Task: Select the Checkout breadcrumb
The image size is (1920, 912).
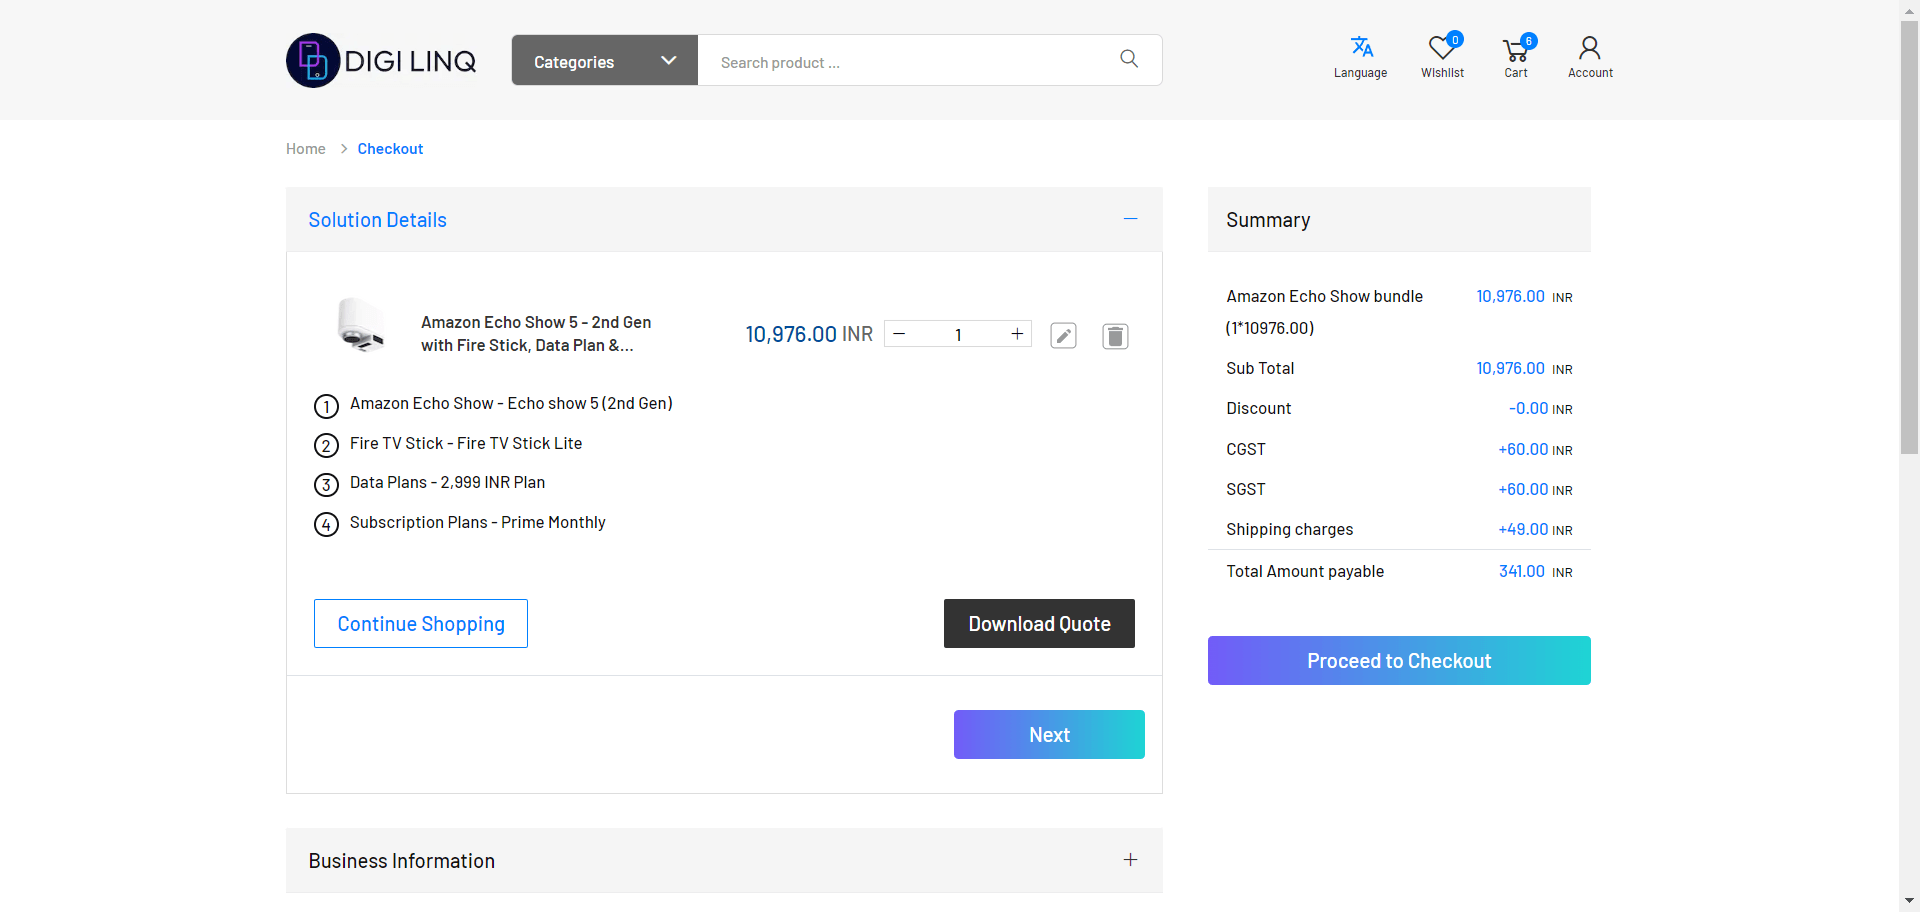Action: pos(390,149)
